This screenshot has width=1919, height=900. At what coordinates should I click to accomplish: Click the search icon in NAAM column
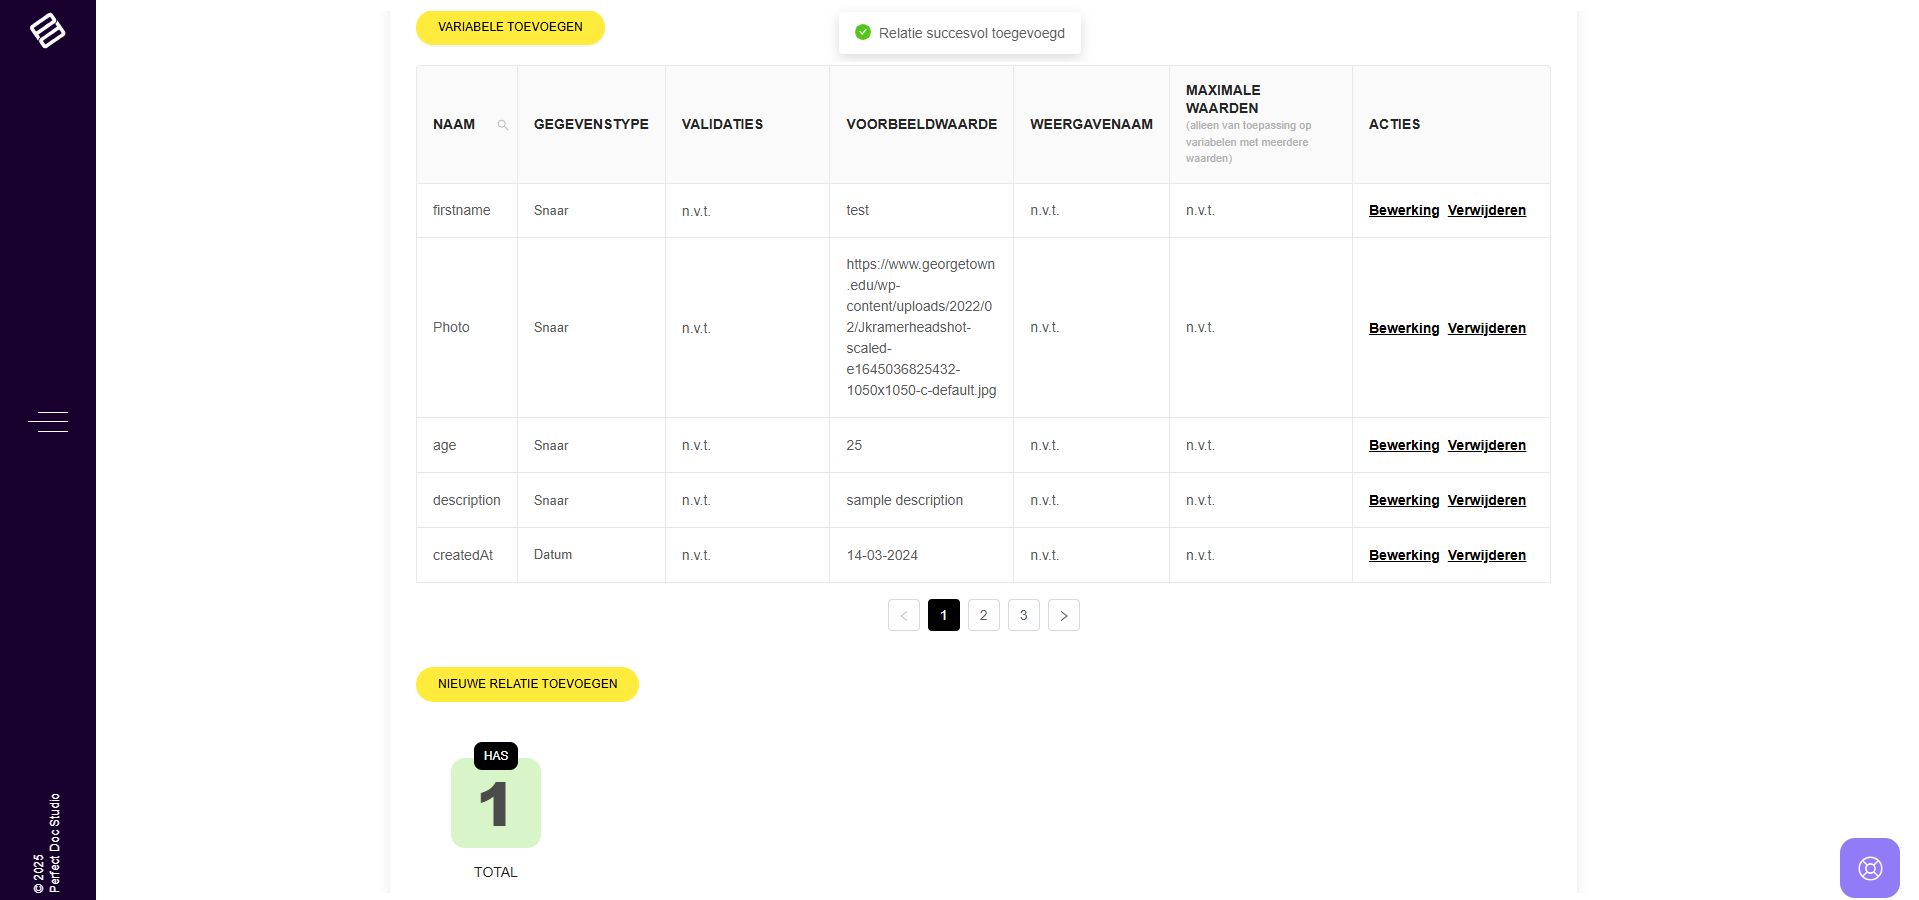tap(503, 125)
